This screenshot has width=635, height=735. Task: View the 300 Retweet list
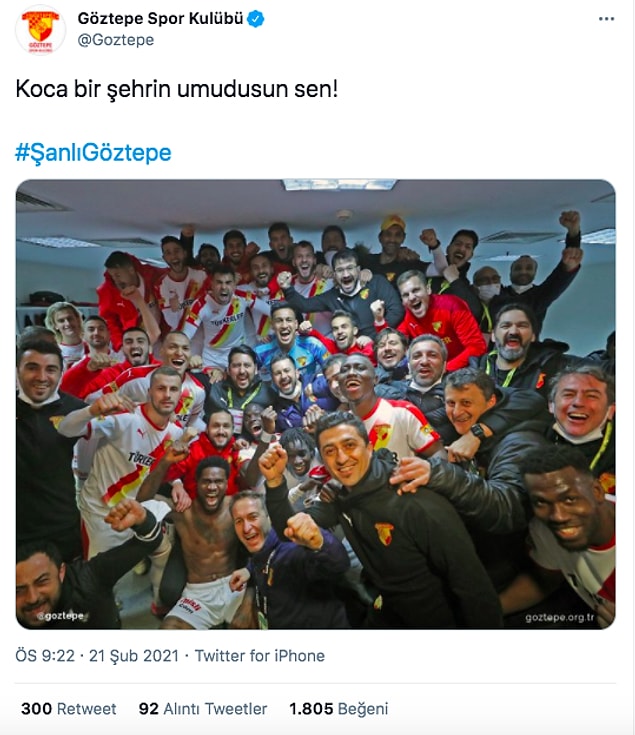(x=68, y=709)
